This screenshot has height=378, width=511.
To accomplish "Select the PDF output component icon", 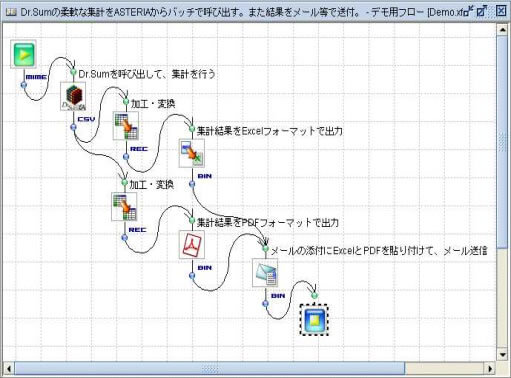I will click(192, 245).
